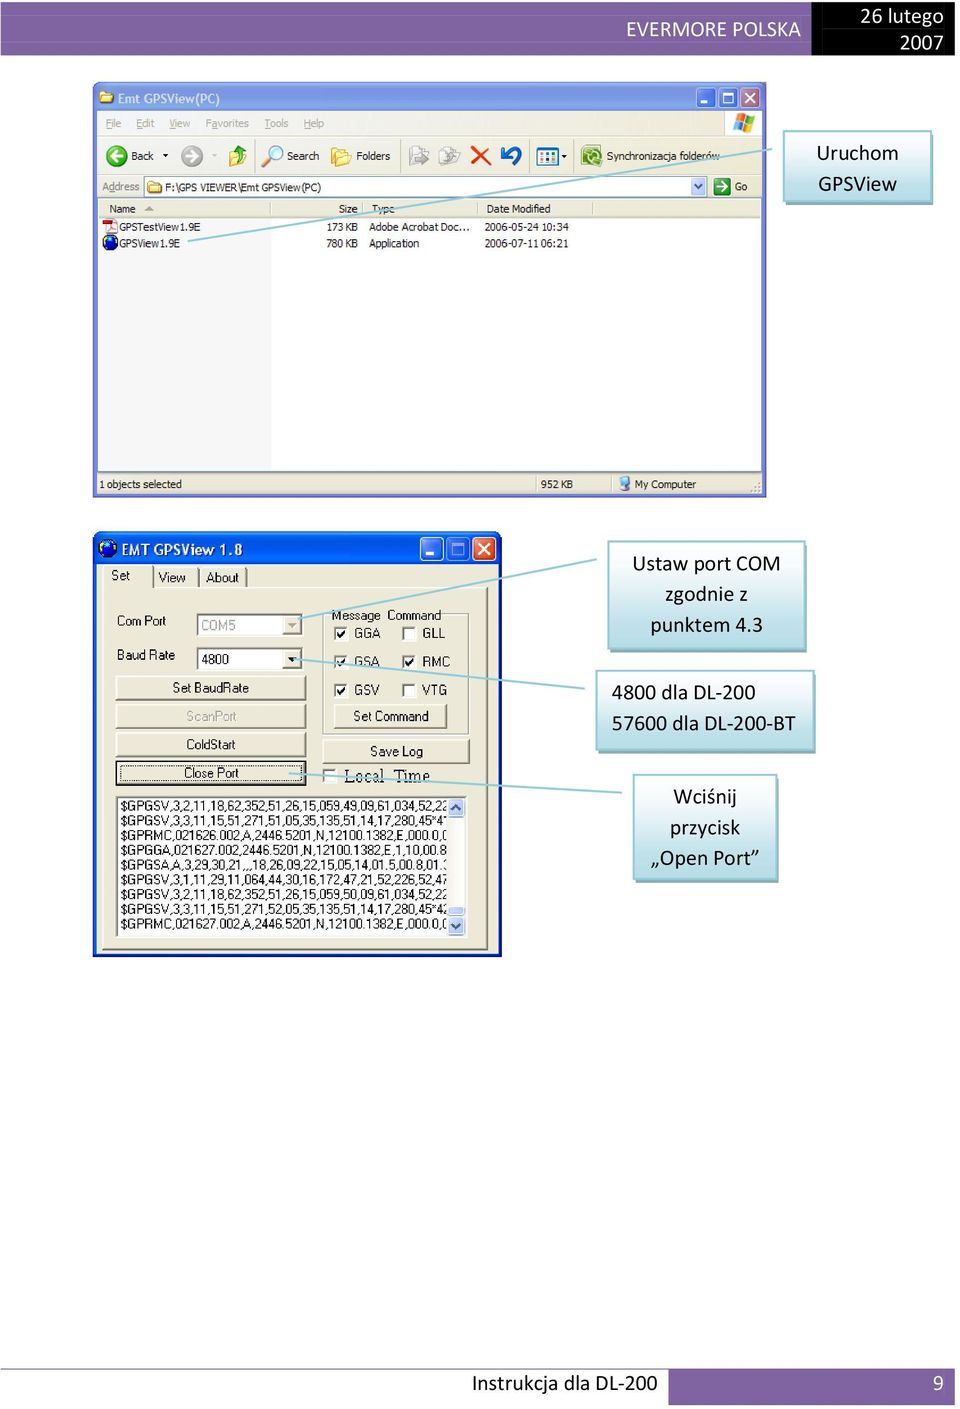
Task: Toggle the Folders pane icon
Action: [x=341, y=156]
